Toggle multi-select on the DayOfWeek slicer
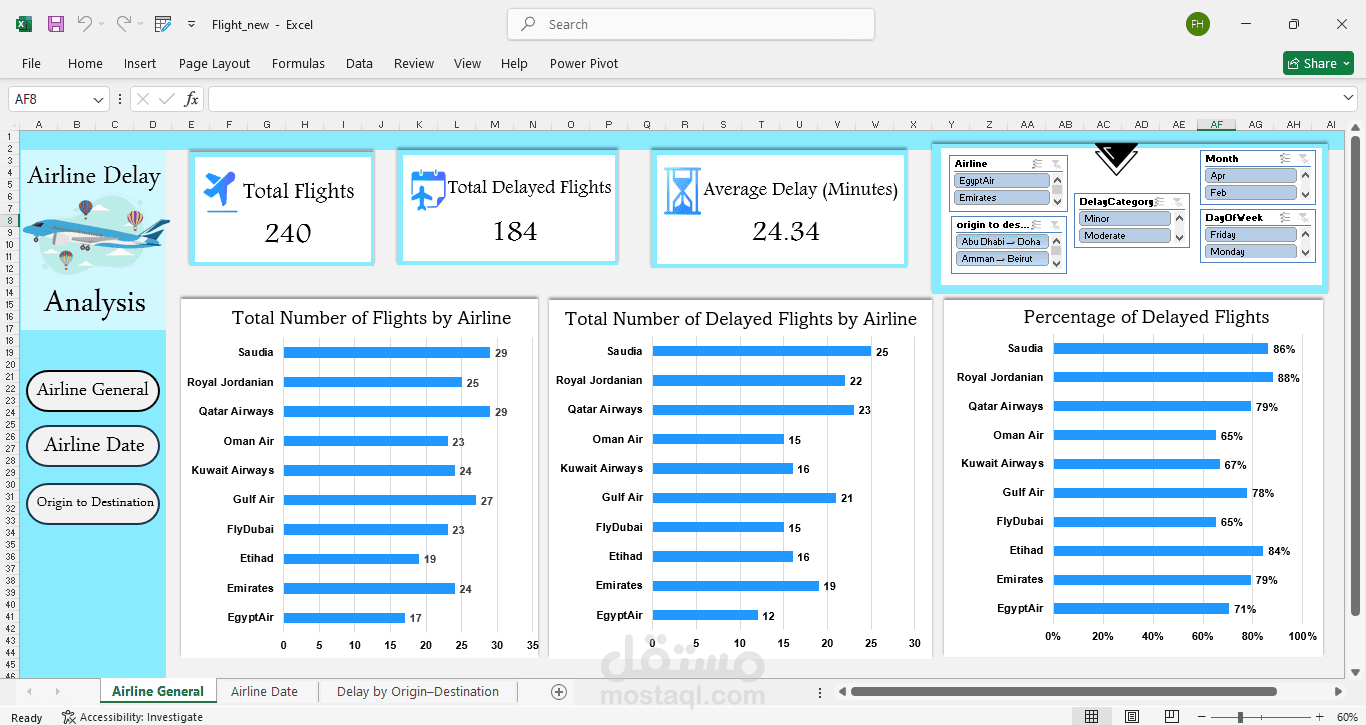The width and height of the screenshot is (1366, 725). [1285, 217]
